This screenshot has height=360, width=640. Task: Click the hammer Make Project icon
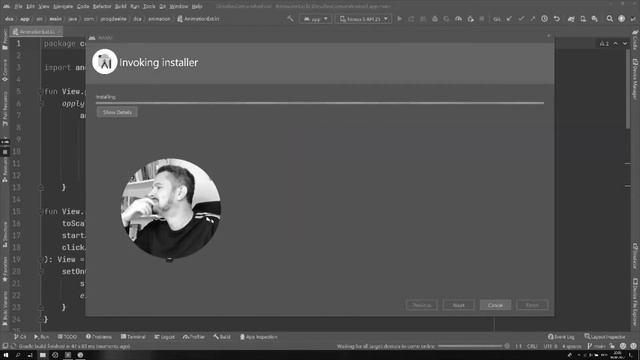tap(290, 19)
